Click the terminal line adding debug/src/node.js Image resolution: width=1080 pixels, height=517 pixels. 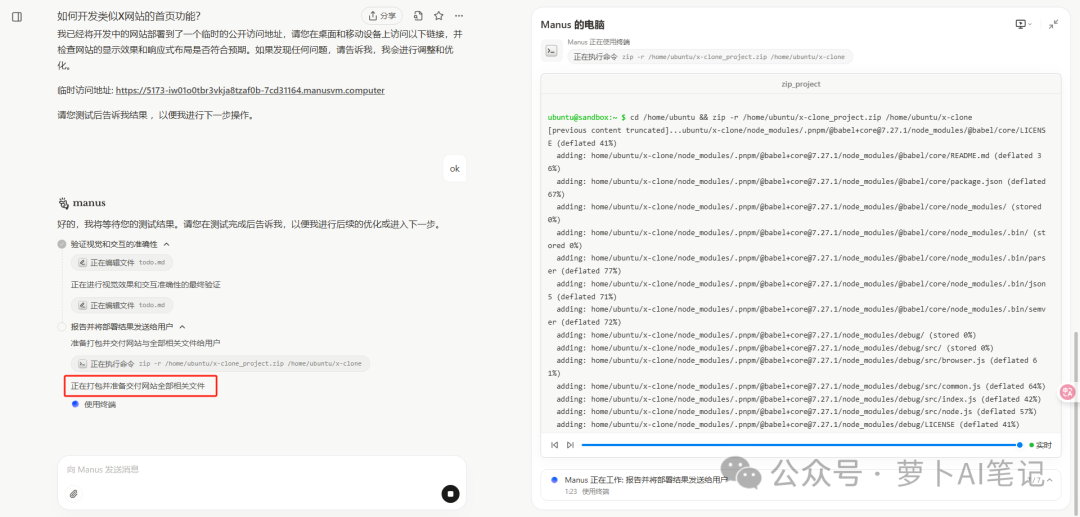coord(794,412)
